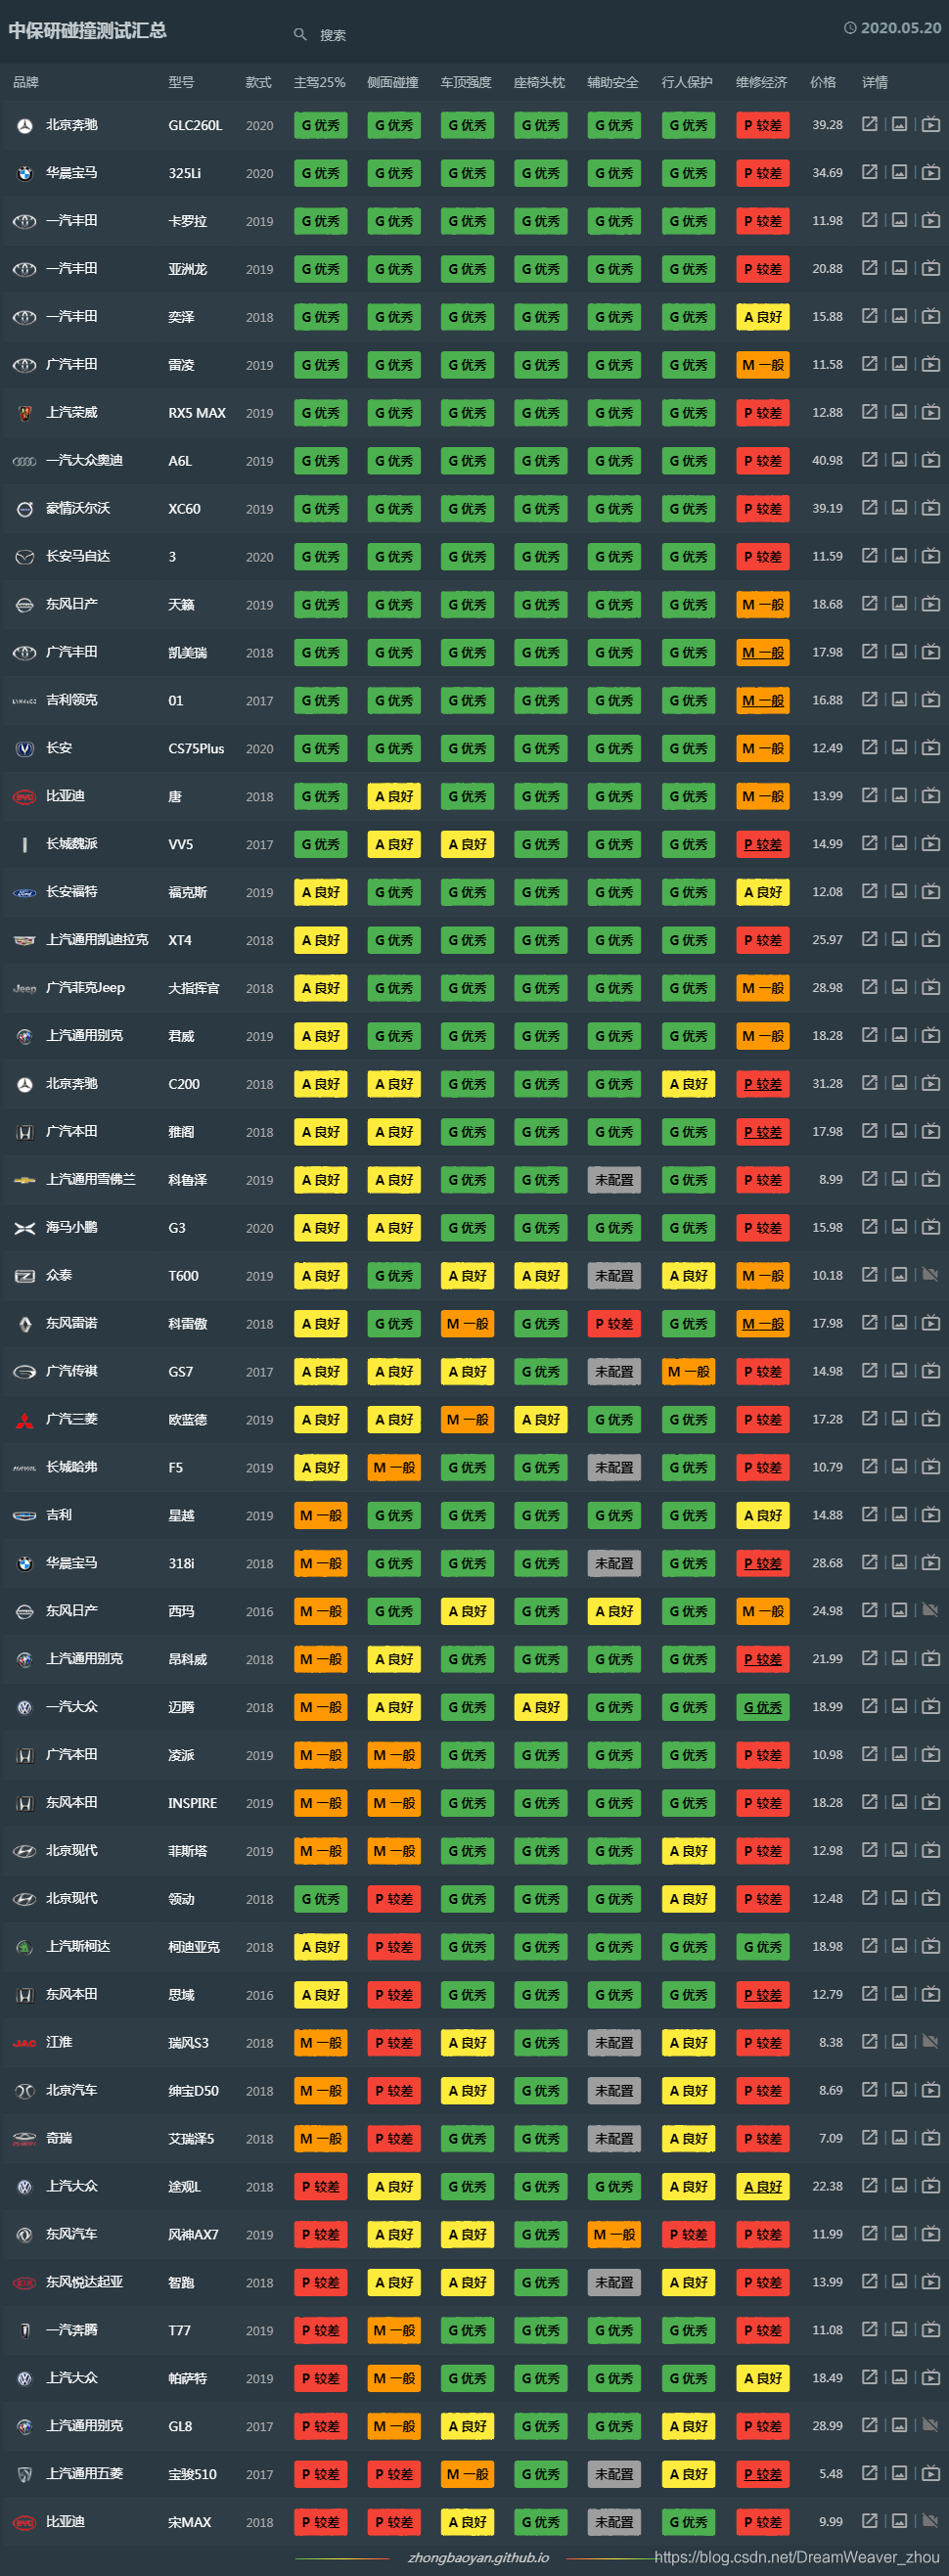The image size is (949, 2576).
Task: Click the 品牌 column header
Action: click(26, 82)
